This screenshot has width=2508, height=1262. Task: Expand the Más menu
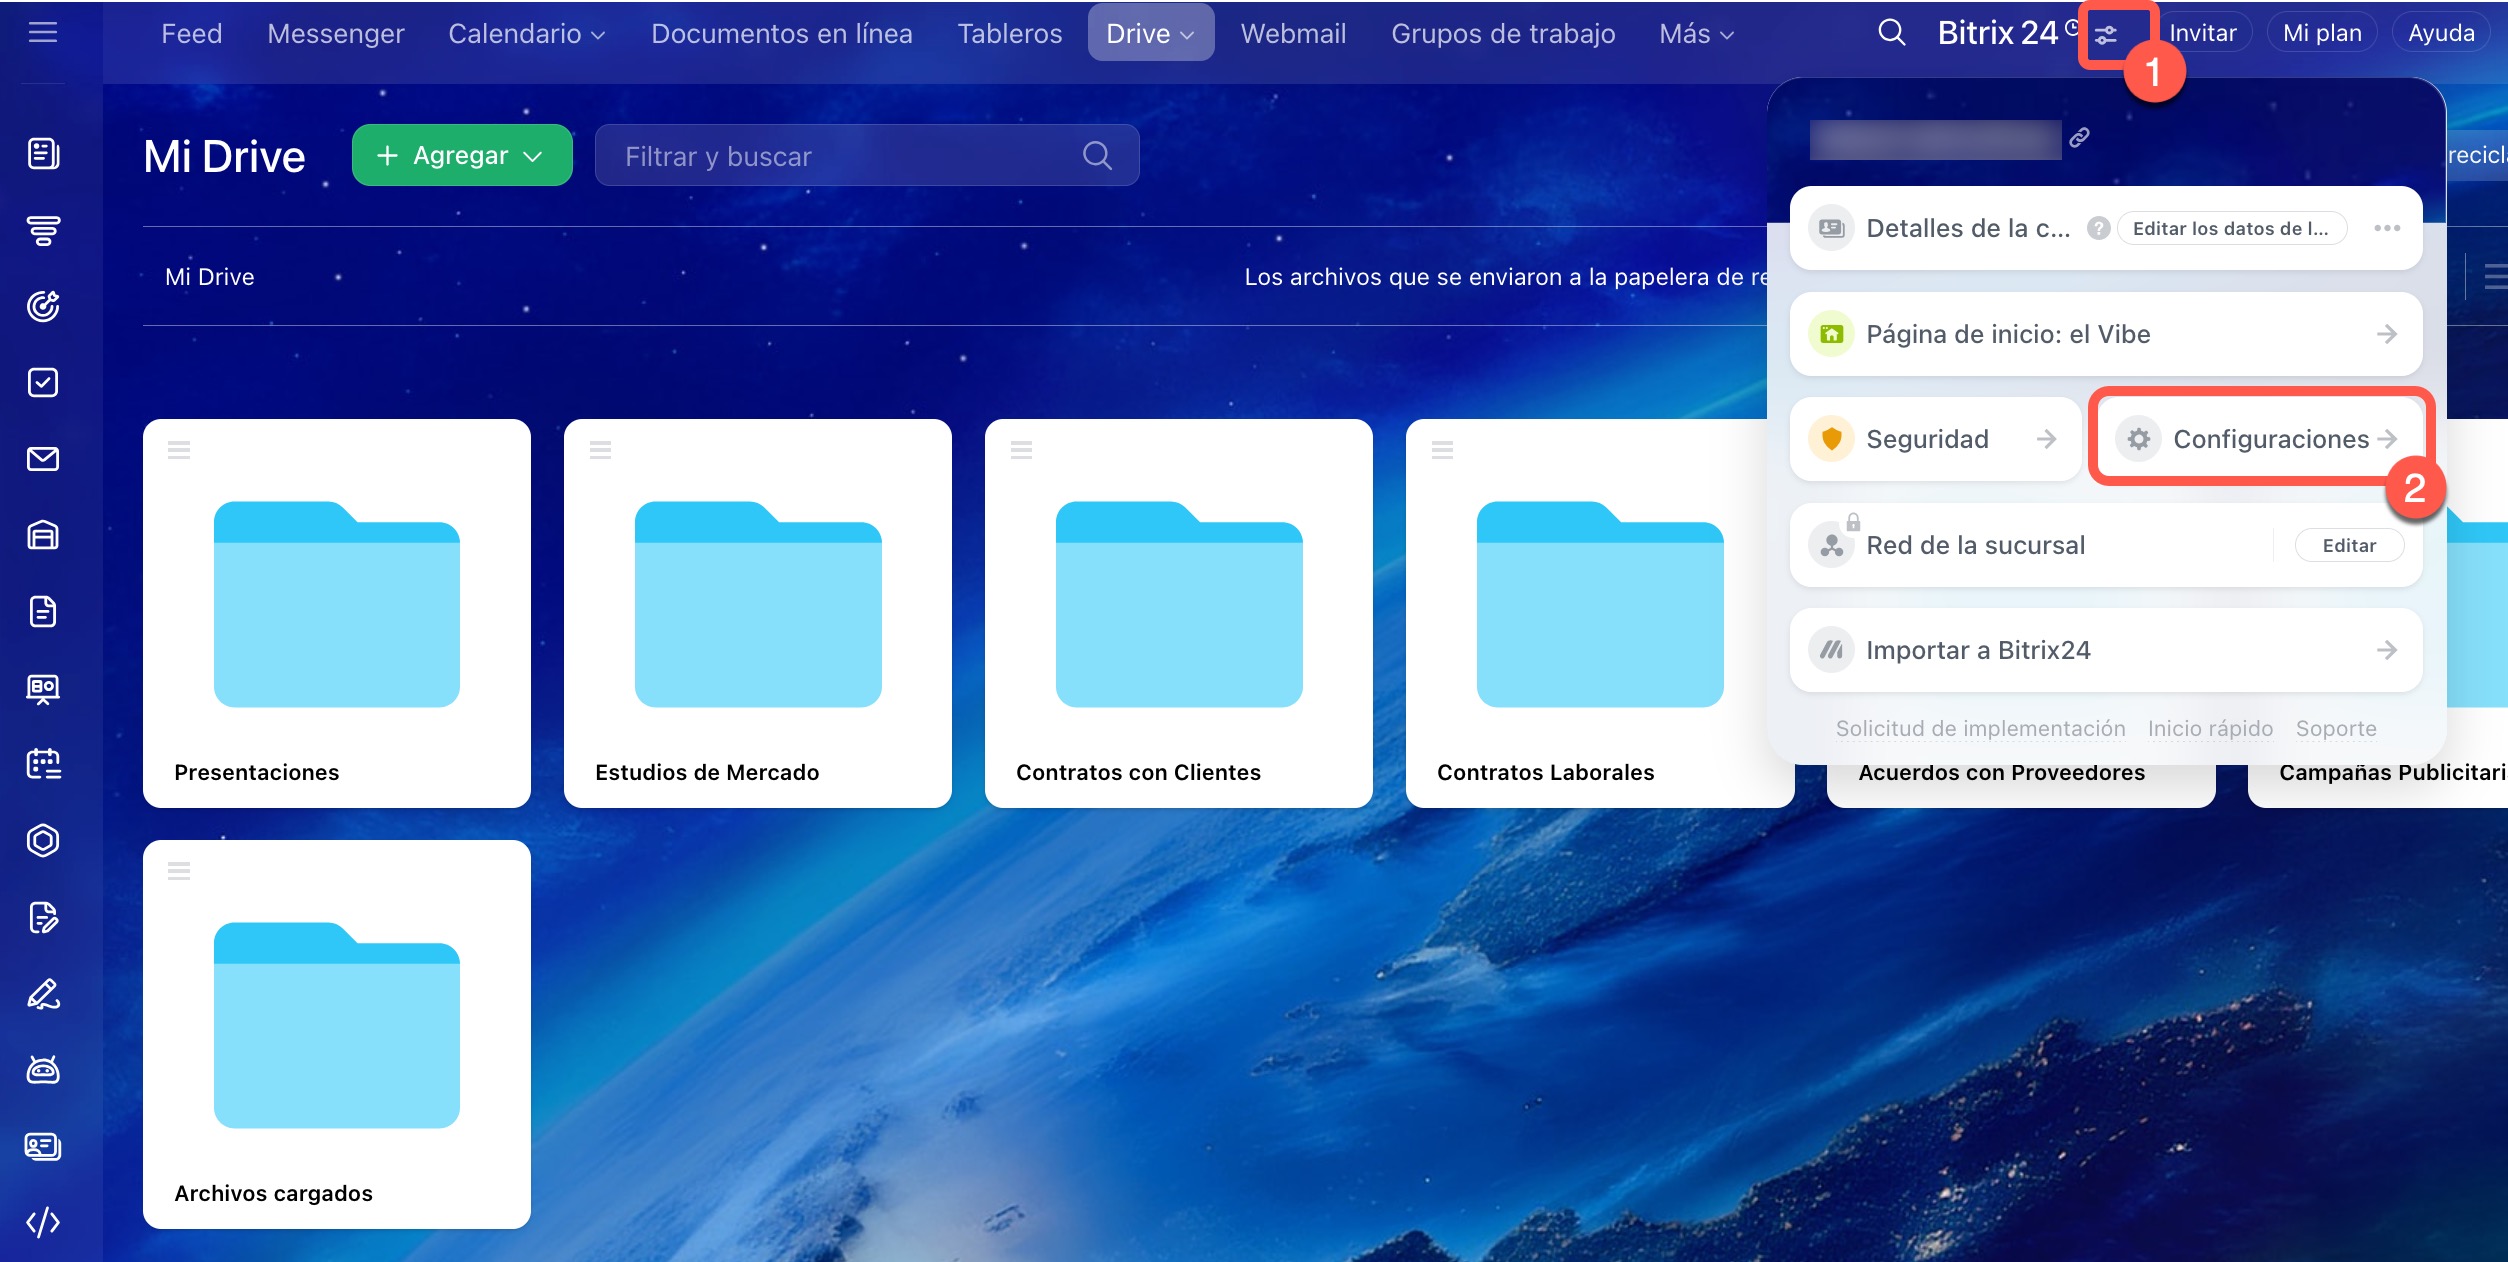click(x=1696, y=34)
